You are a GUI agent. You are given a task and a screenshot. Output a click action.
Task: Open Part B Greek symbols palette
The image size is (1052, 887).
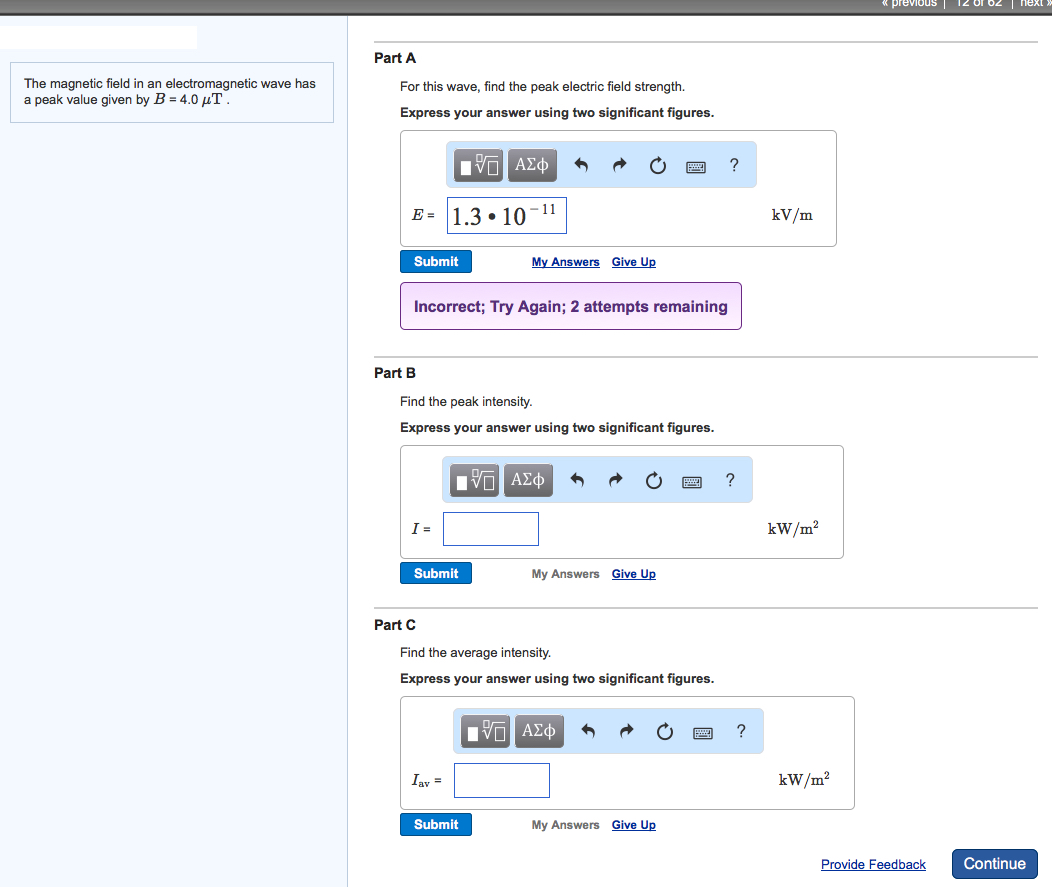tap(528, 480)
